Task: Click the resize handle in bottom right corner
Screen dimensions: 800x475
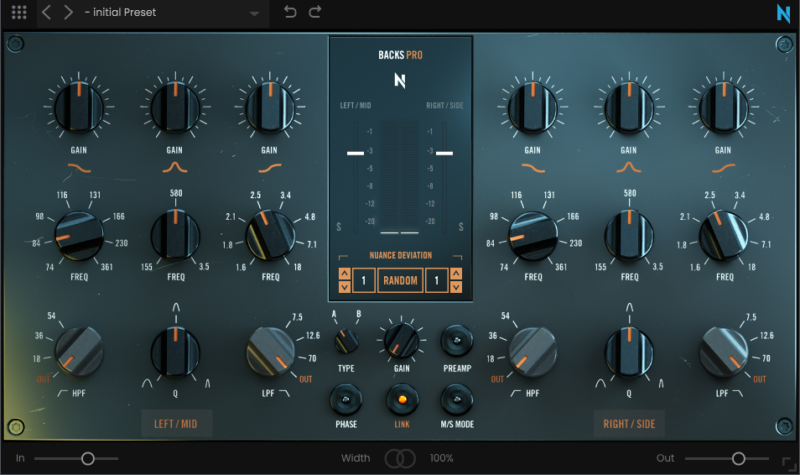Action: pyautogui.click(x=788, y=462)
